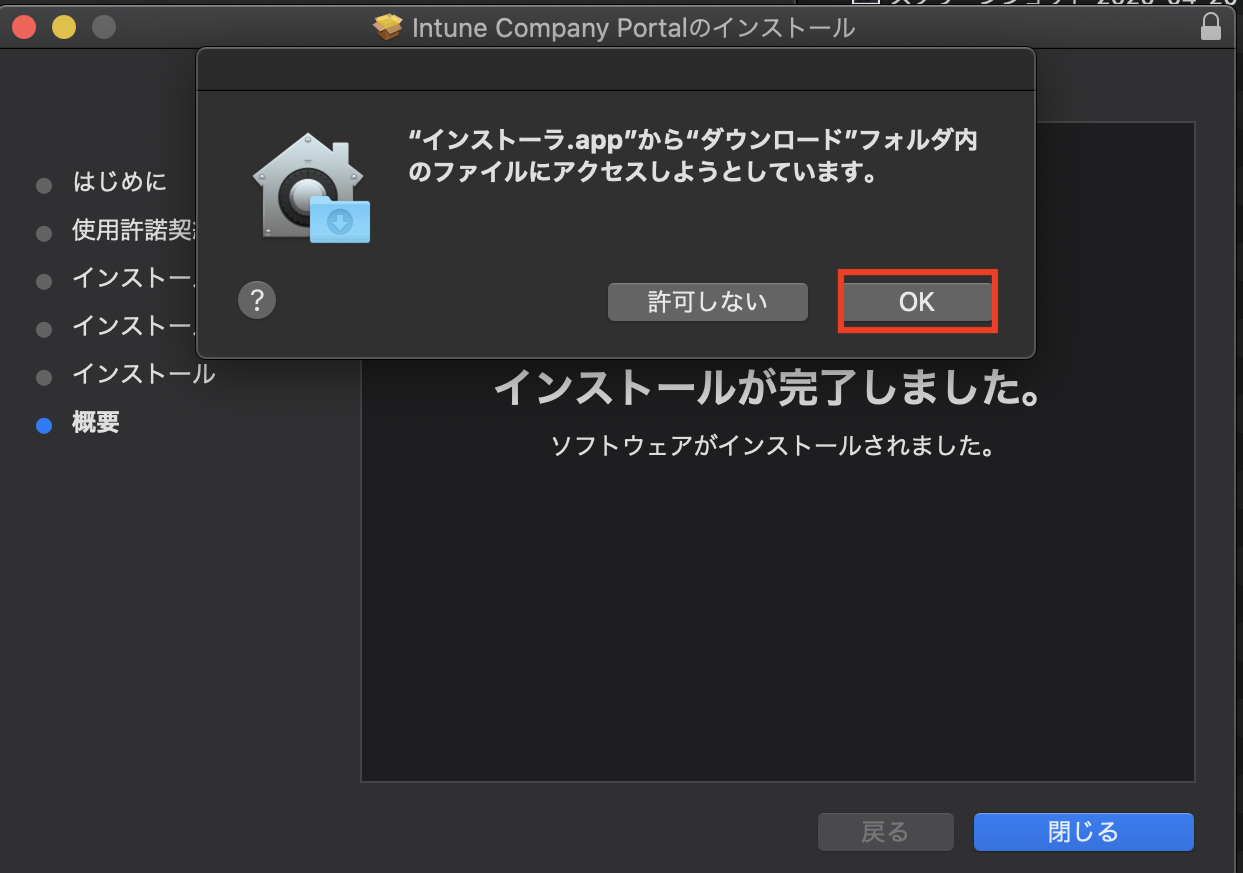
Task: Click the lock icon in title bar
Action: (1210, 27)
